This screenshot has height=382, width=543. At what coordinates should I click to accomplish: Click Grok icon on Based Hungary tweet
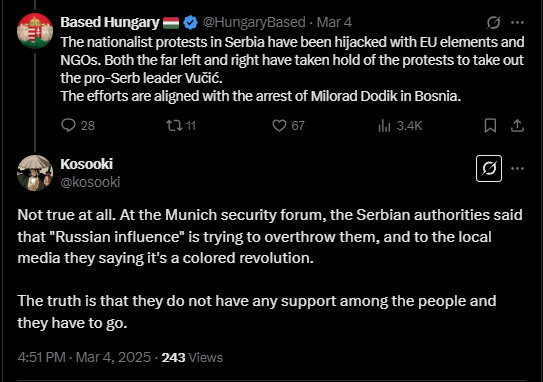493,23
